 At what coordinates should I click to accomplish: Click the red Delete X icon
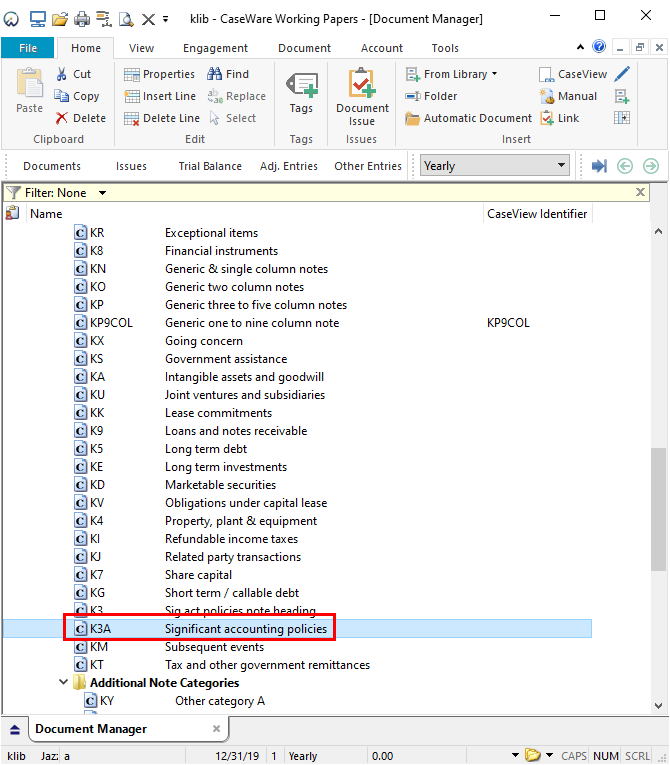click(61, 118)
